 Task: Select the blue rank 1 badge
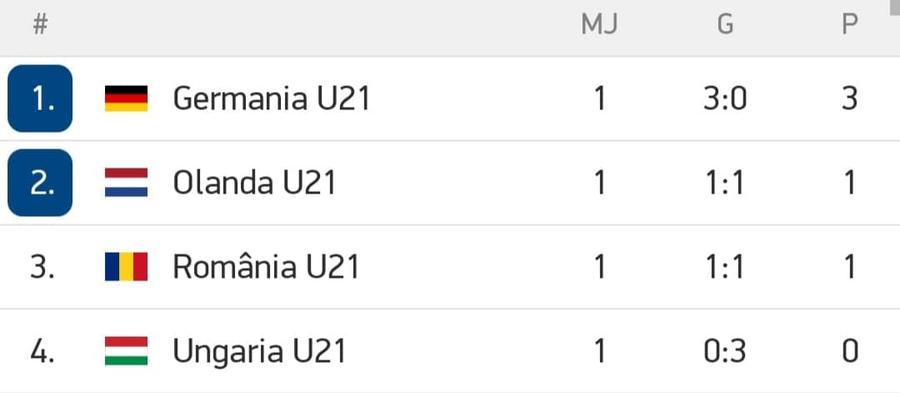coord(40,98)
